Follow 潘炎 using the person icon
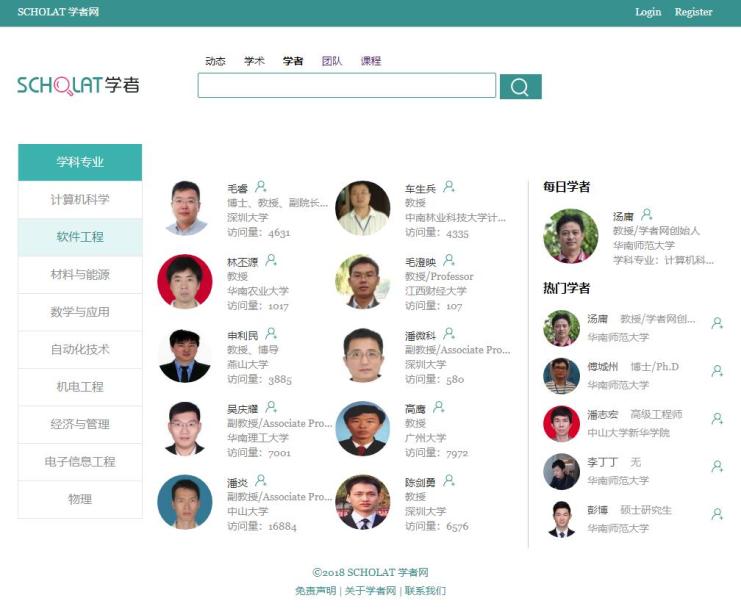Viewport: 741px width, 612px height. pyautogui.click(x=260, y=481)
